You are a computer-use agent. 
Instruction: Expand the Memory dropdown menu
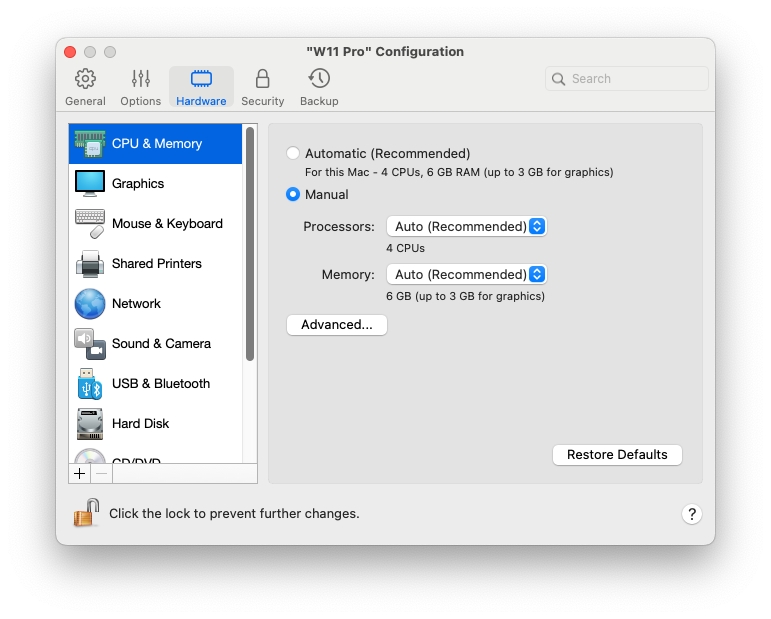(466, 275)
